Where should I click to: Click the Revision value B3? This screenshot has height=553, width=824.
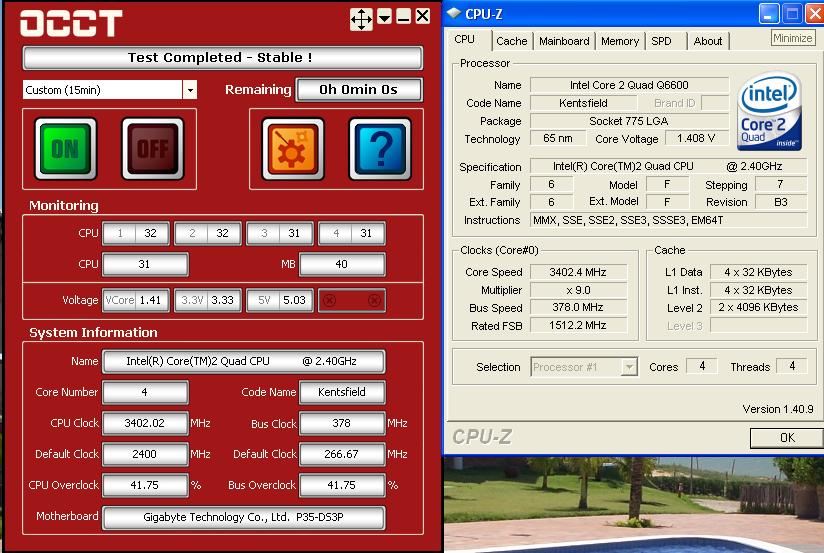[x=781, y=202]
